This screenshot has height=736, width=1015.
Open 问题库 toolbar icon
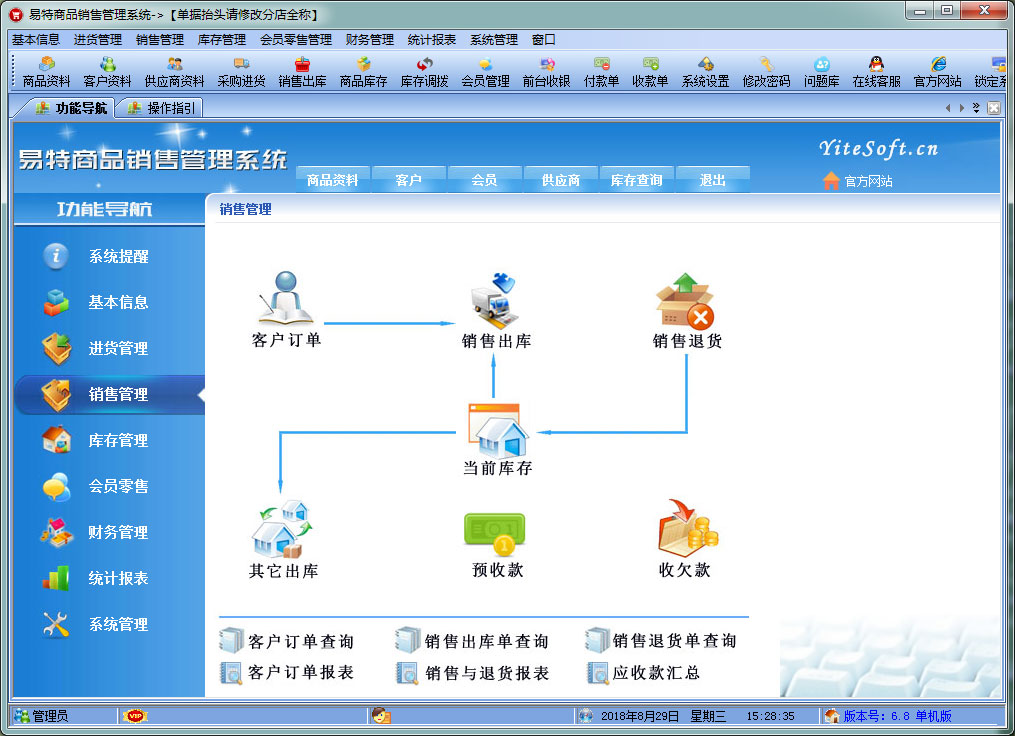pyautogui.click(x=821, y=72)
